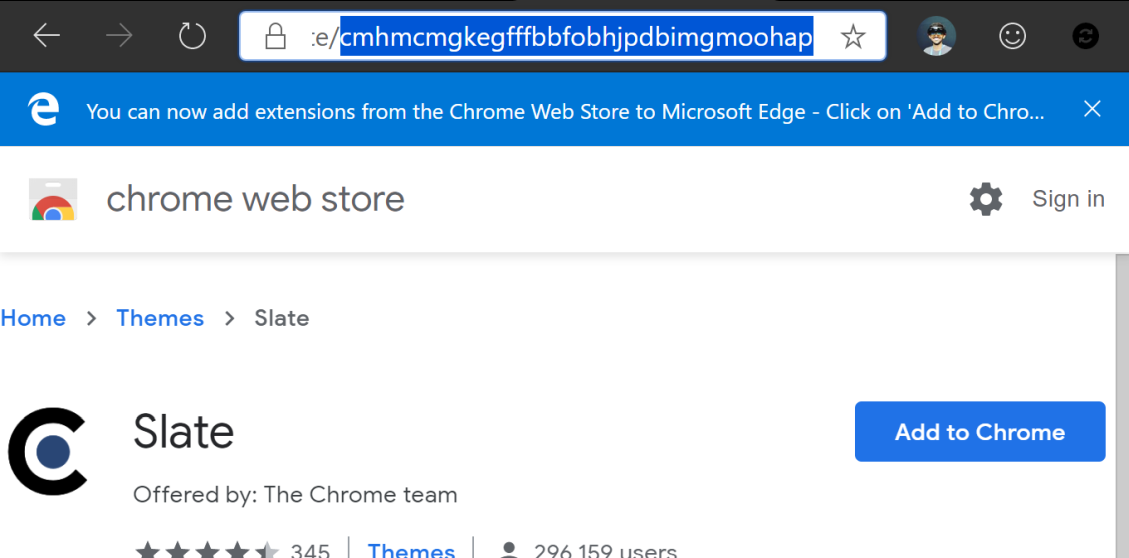Click the black circular sync icon
Image resolution: width=1129 pixels, height=558 pixels.
1085,37
